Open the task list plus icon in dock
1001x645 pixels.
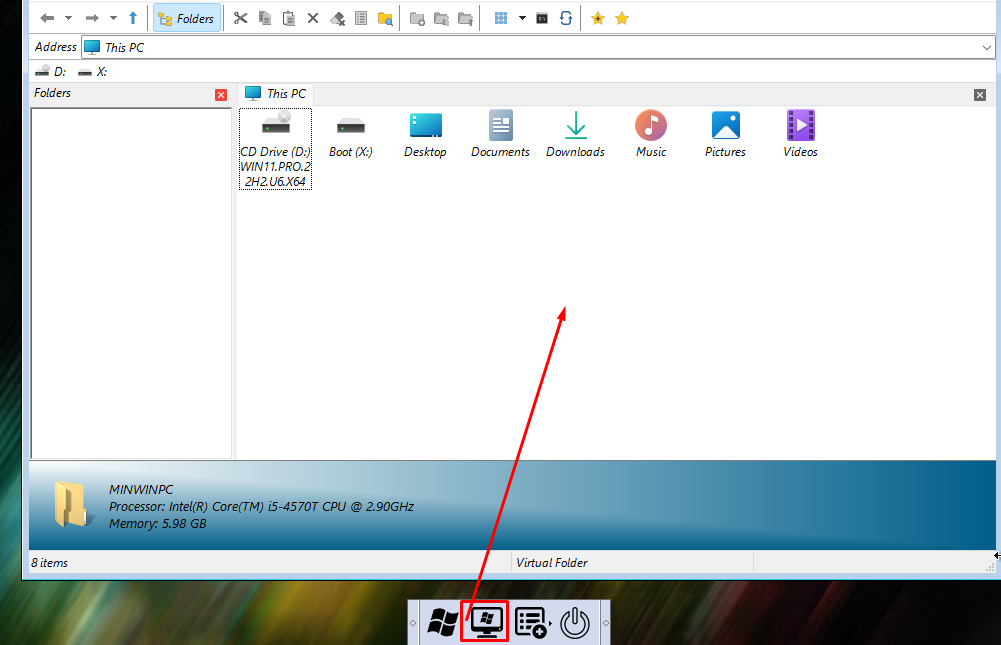click(x=531, y=623)
